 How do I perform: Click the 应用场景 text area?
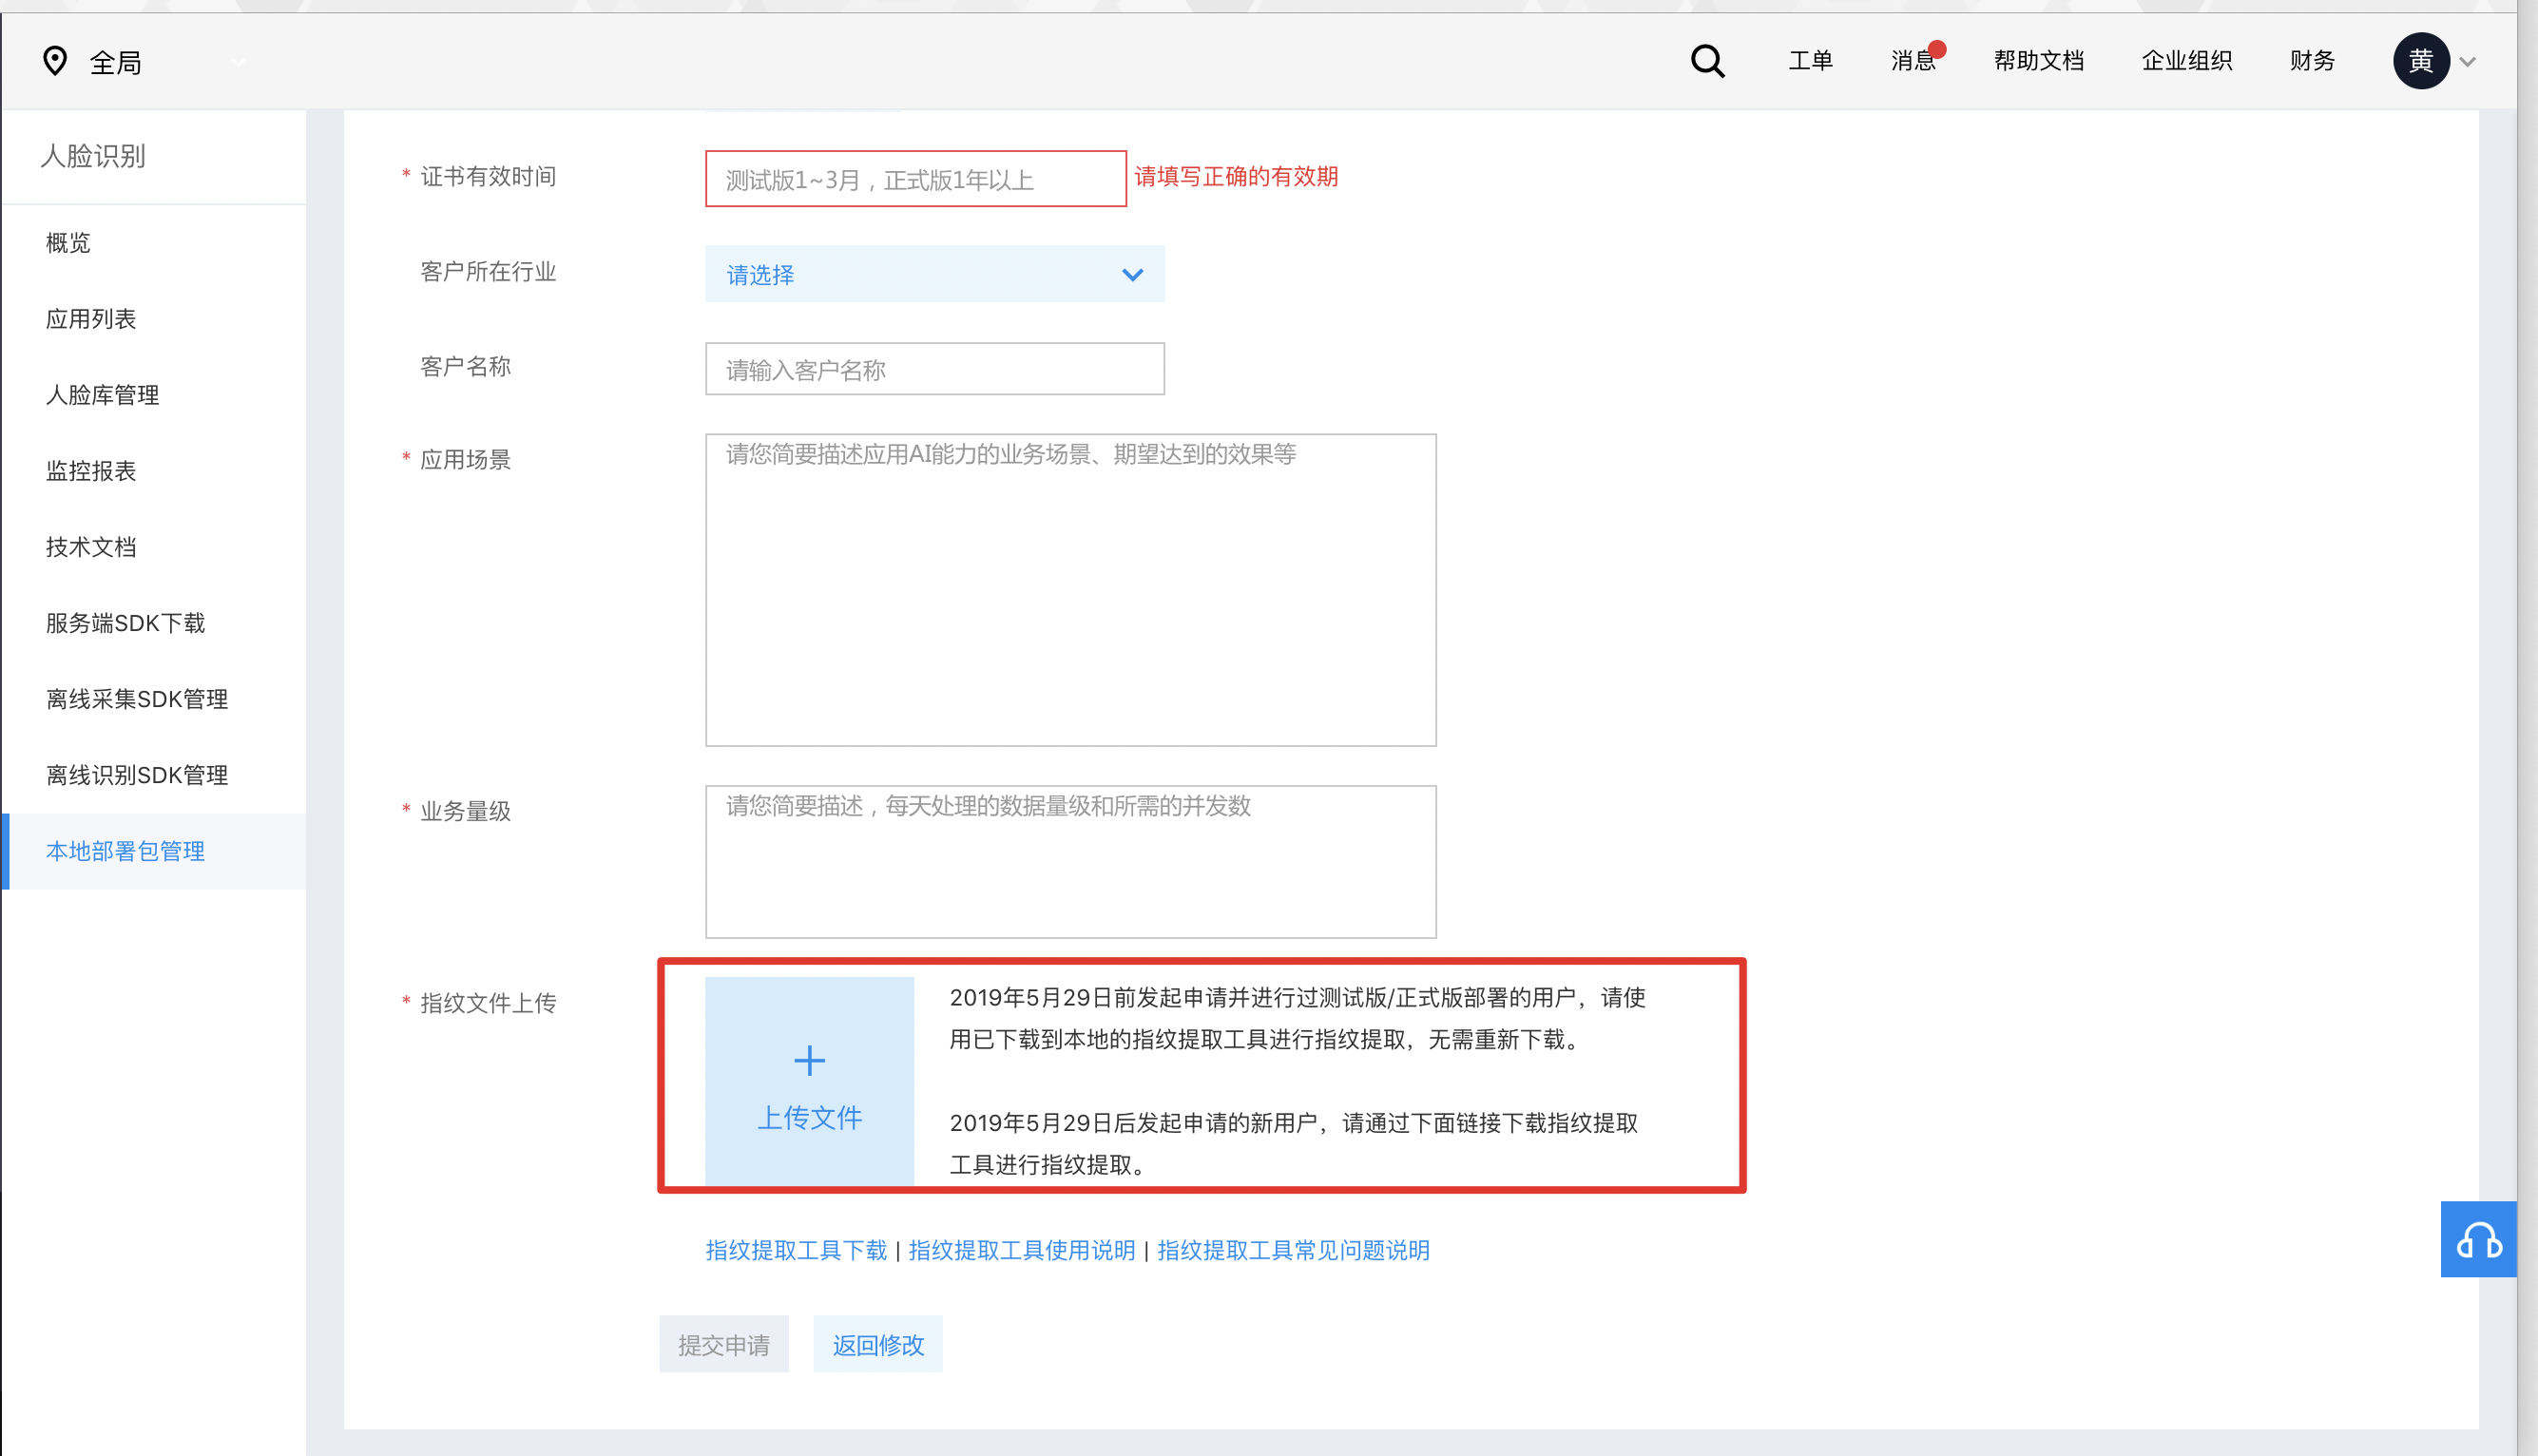1070,590
